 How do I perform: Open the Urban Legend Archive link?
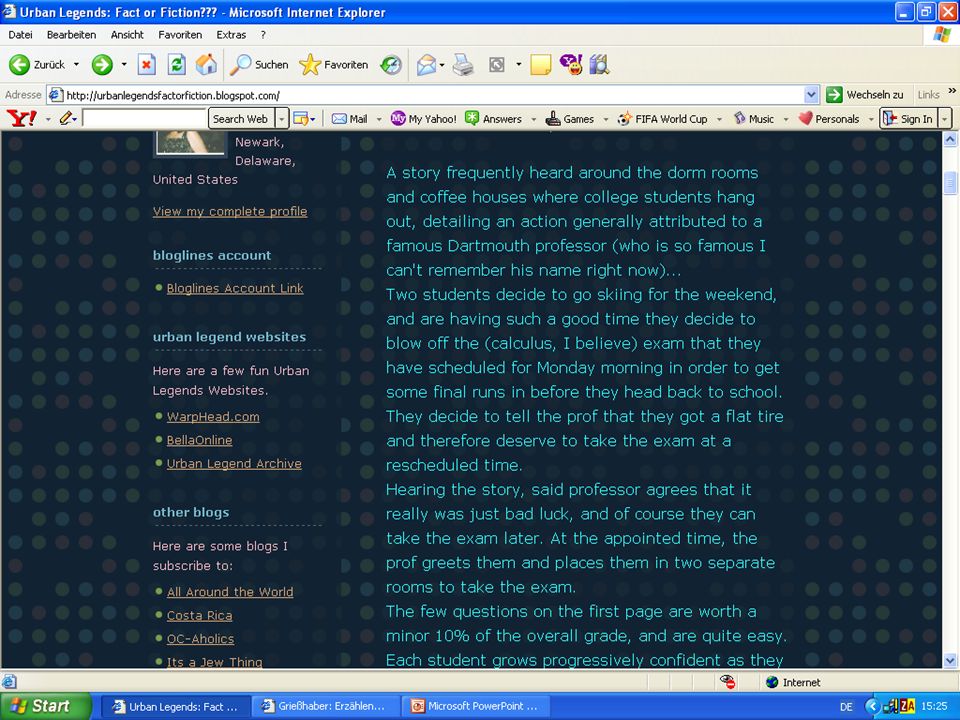click(234, 463)
